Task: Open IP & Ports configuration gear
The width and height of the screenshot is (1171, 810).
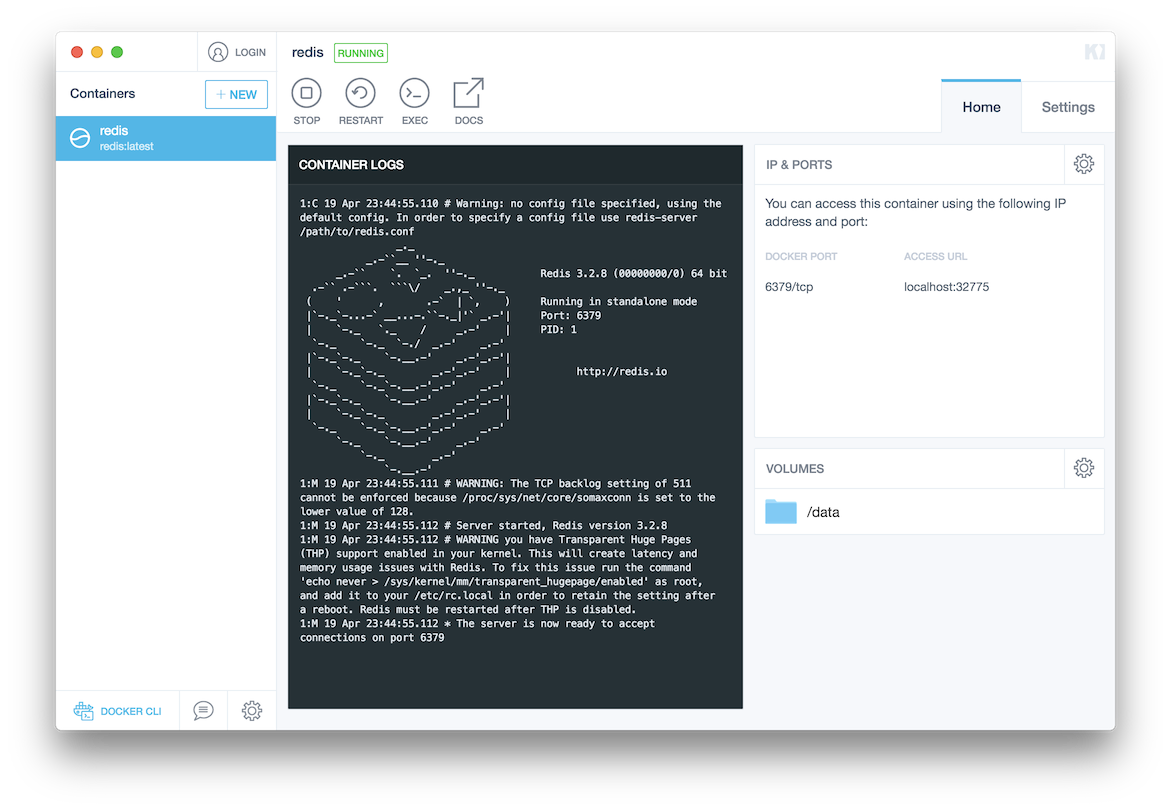Action: pos(1084,164)
